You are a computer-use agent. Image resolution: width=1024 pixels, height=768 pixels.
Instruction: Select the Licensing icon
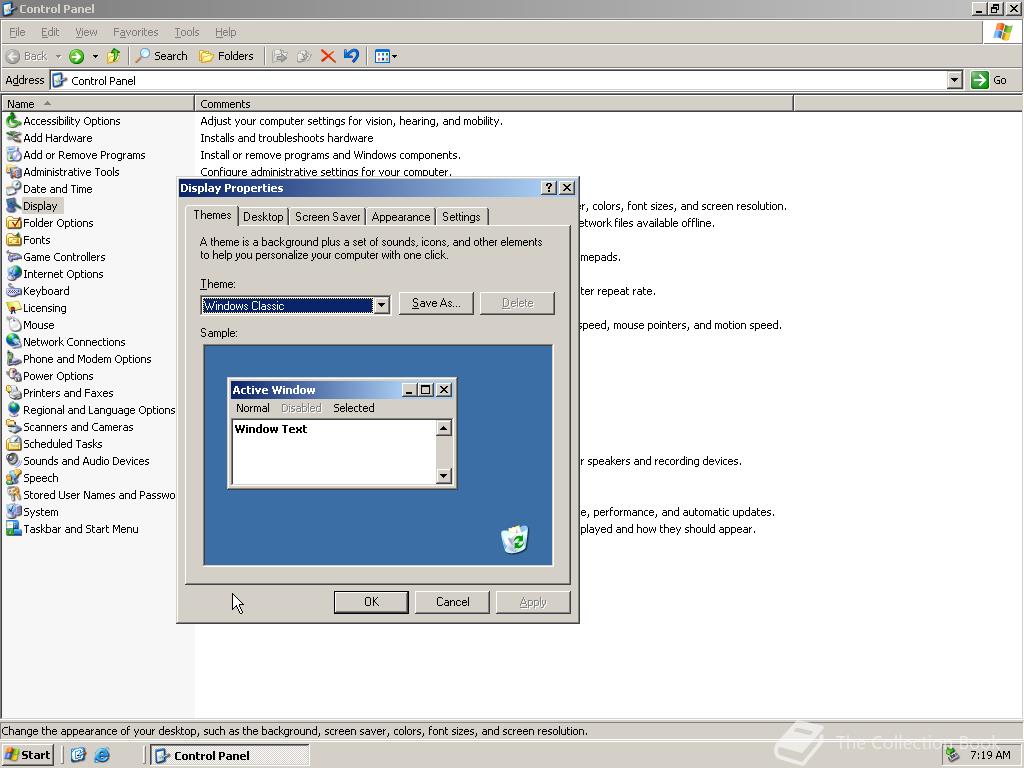pyautogui.click(x=14, y=308)
